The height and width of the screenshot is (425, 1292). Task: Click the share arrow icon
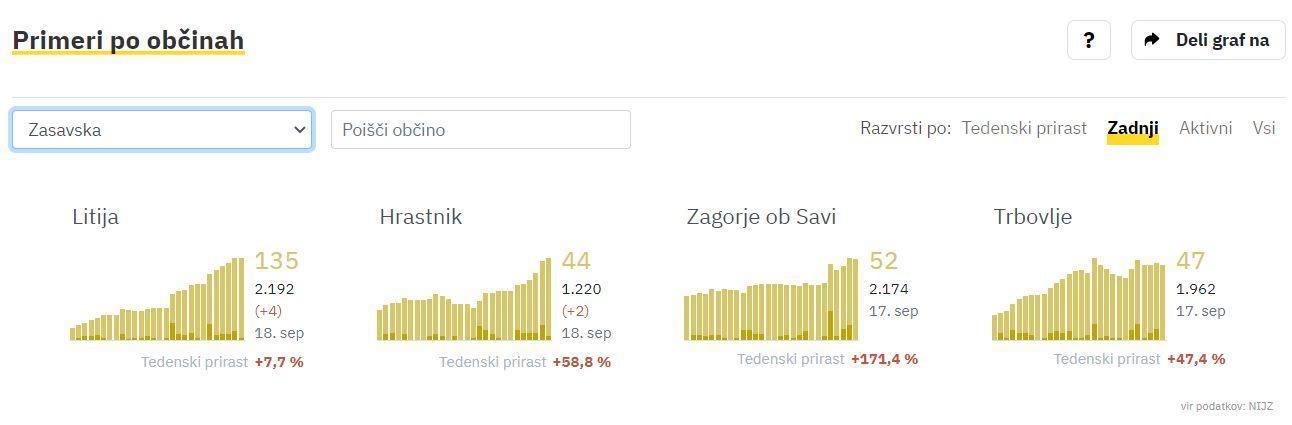click(1152, 40)
